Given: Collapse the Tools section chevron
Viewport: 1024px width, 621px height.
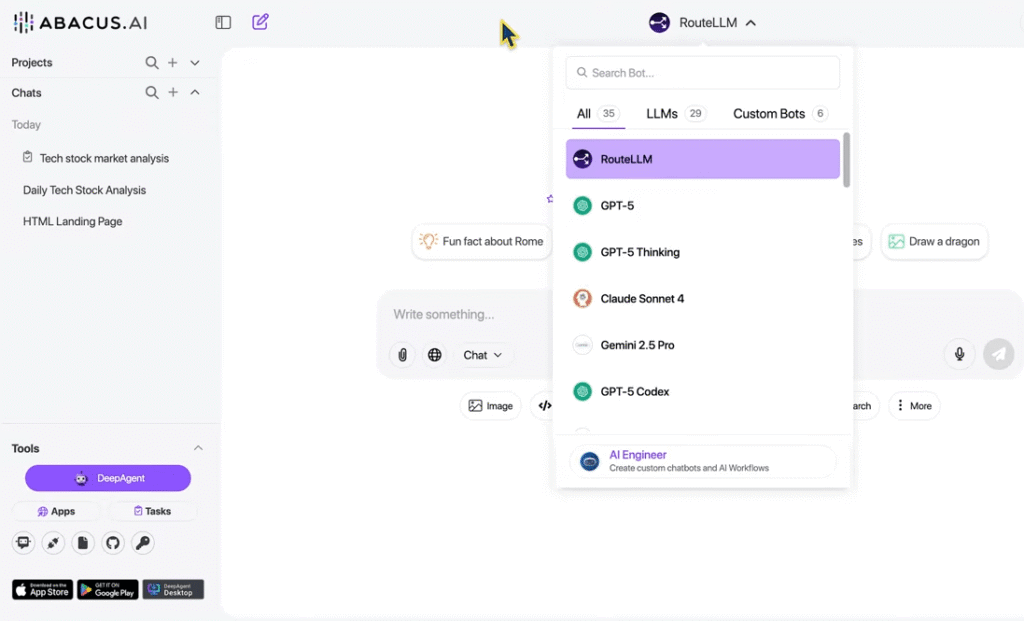Looking at the screenshot, I should point(199,448).
